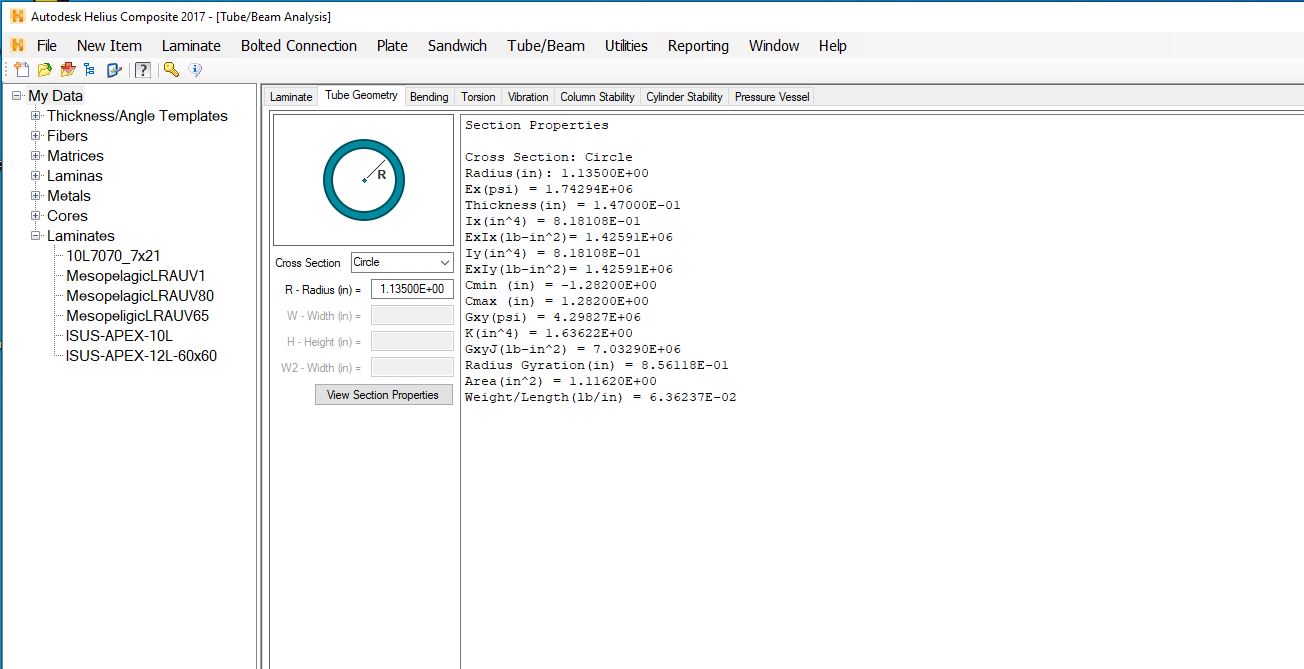Collapse the Laminates tree node
The image size is (1304, 669).
(x=36, y=236)
